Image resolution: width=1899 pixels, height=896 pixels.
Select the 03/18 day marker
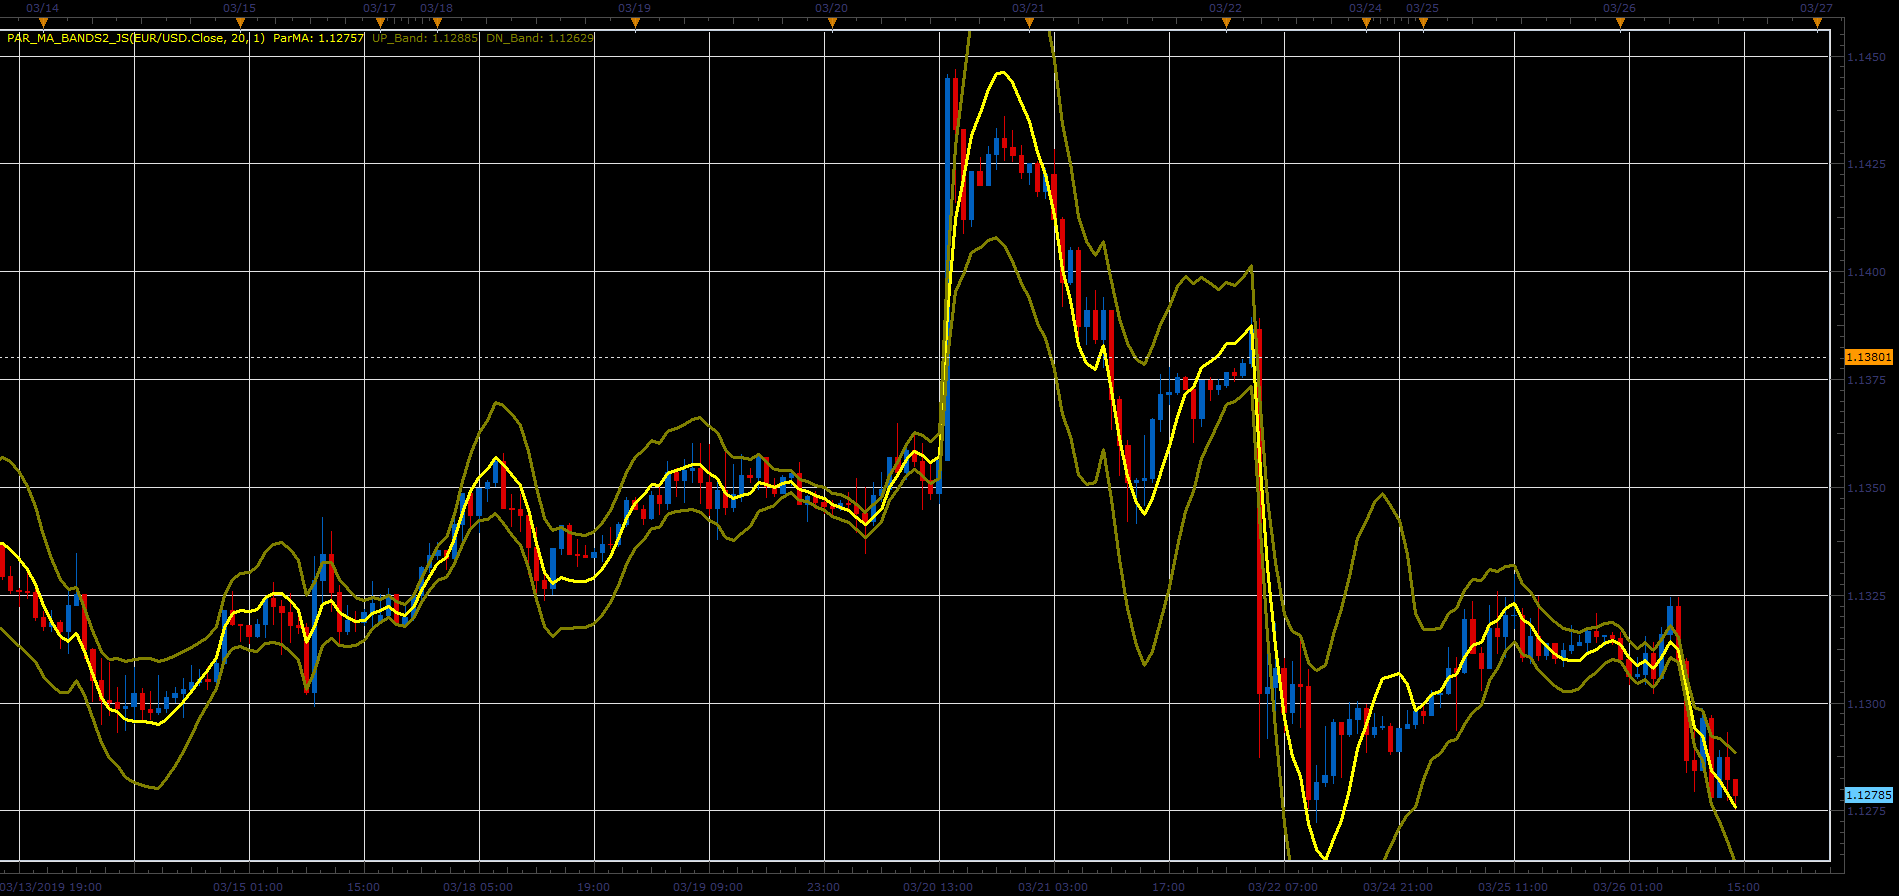click(x=437, y=23)
